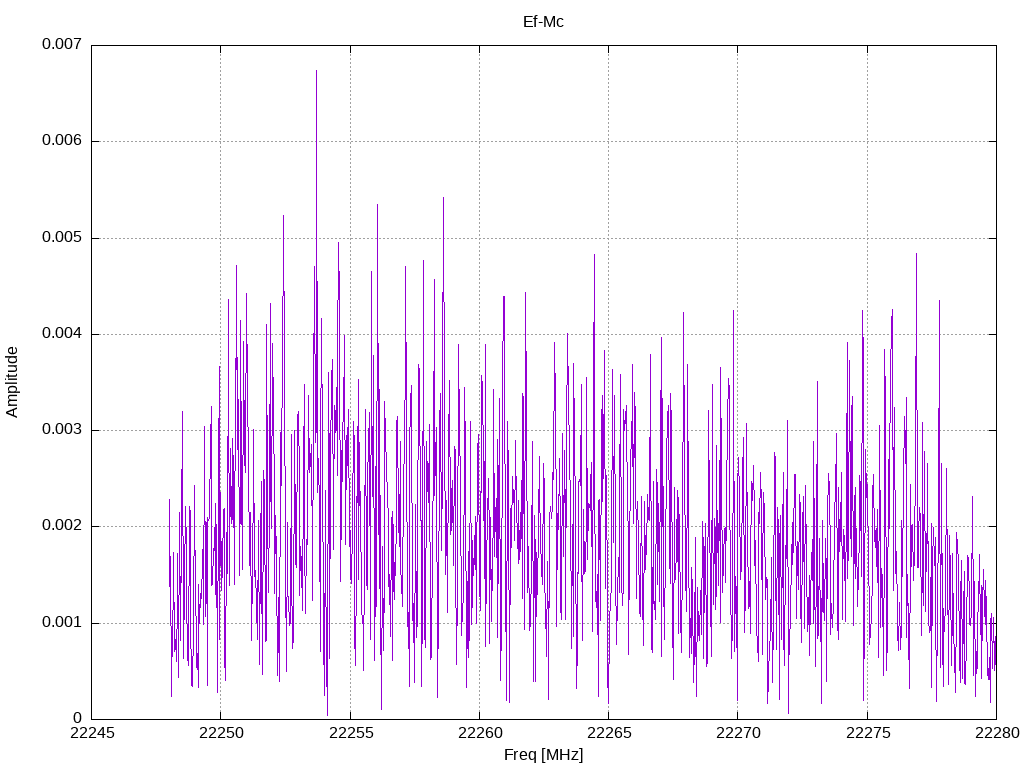Click the x-axis tick label 22245
Image resolution: width=1024 pixels, height=768 pixels.
click(x=92, y=733)
